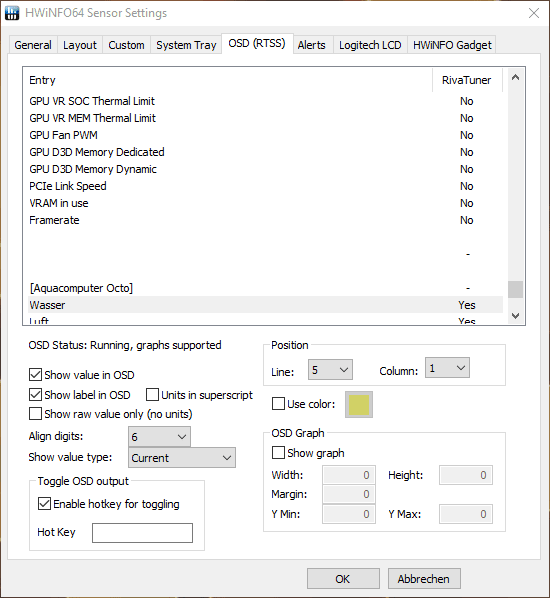
Task: Switch to the System Tray tab
Action: click(x=186, y=45)
